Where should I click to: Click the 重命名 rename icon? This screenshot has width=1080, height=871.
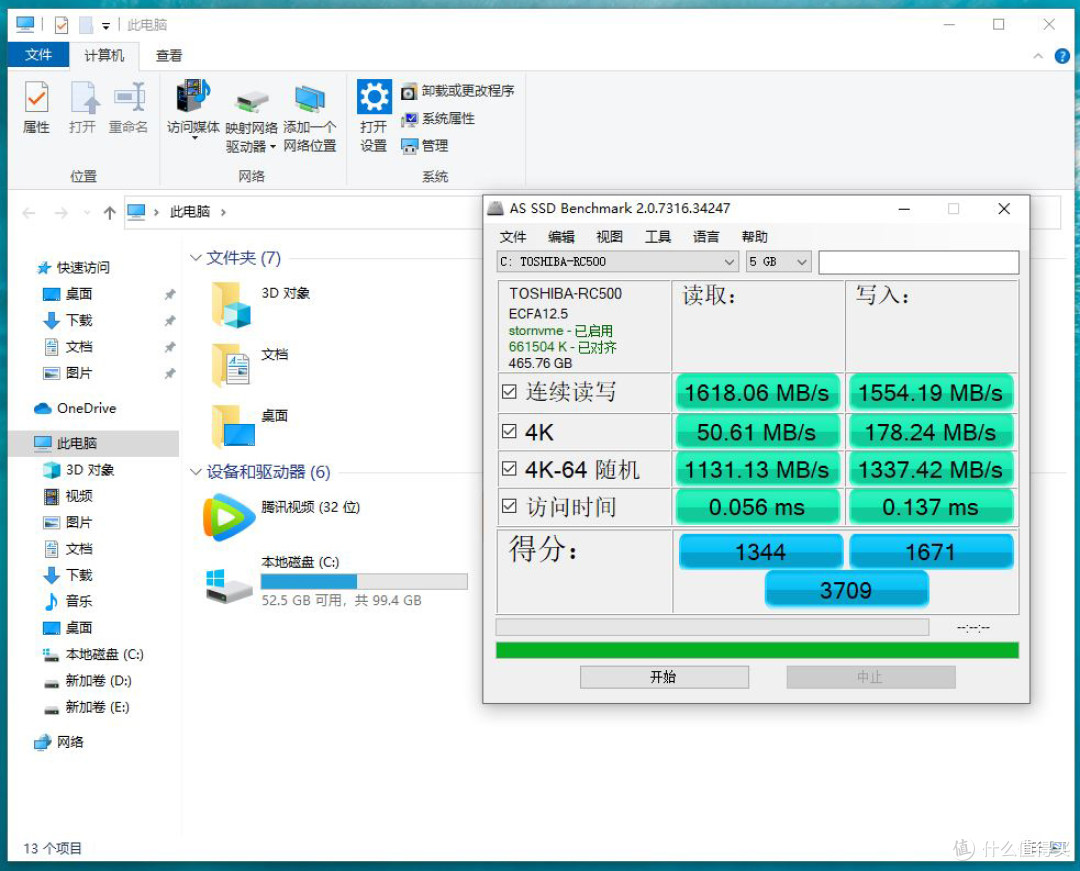pyautogui.click(x=129, y=98)
